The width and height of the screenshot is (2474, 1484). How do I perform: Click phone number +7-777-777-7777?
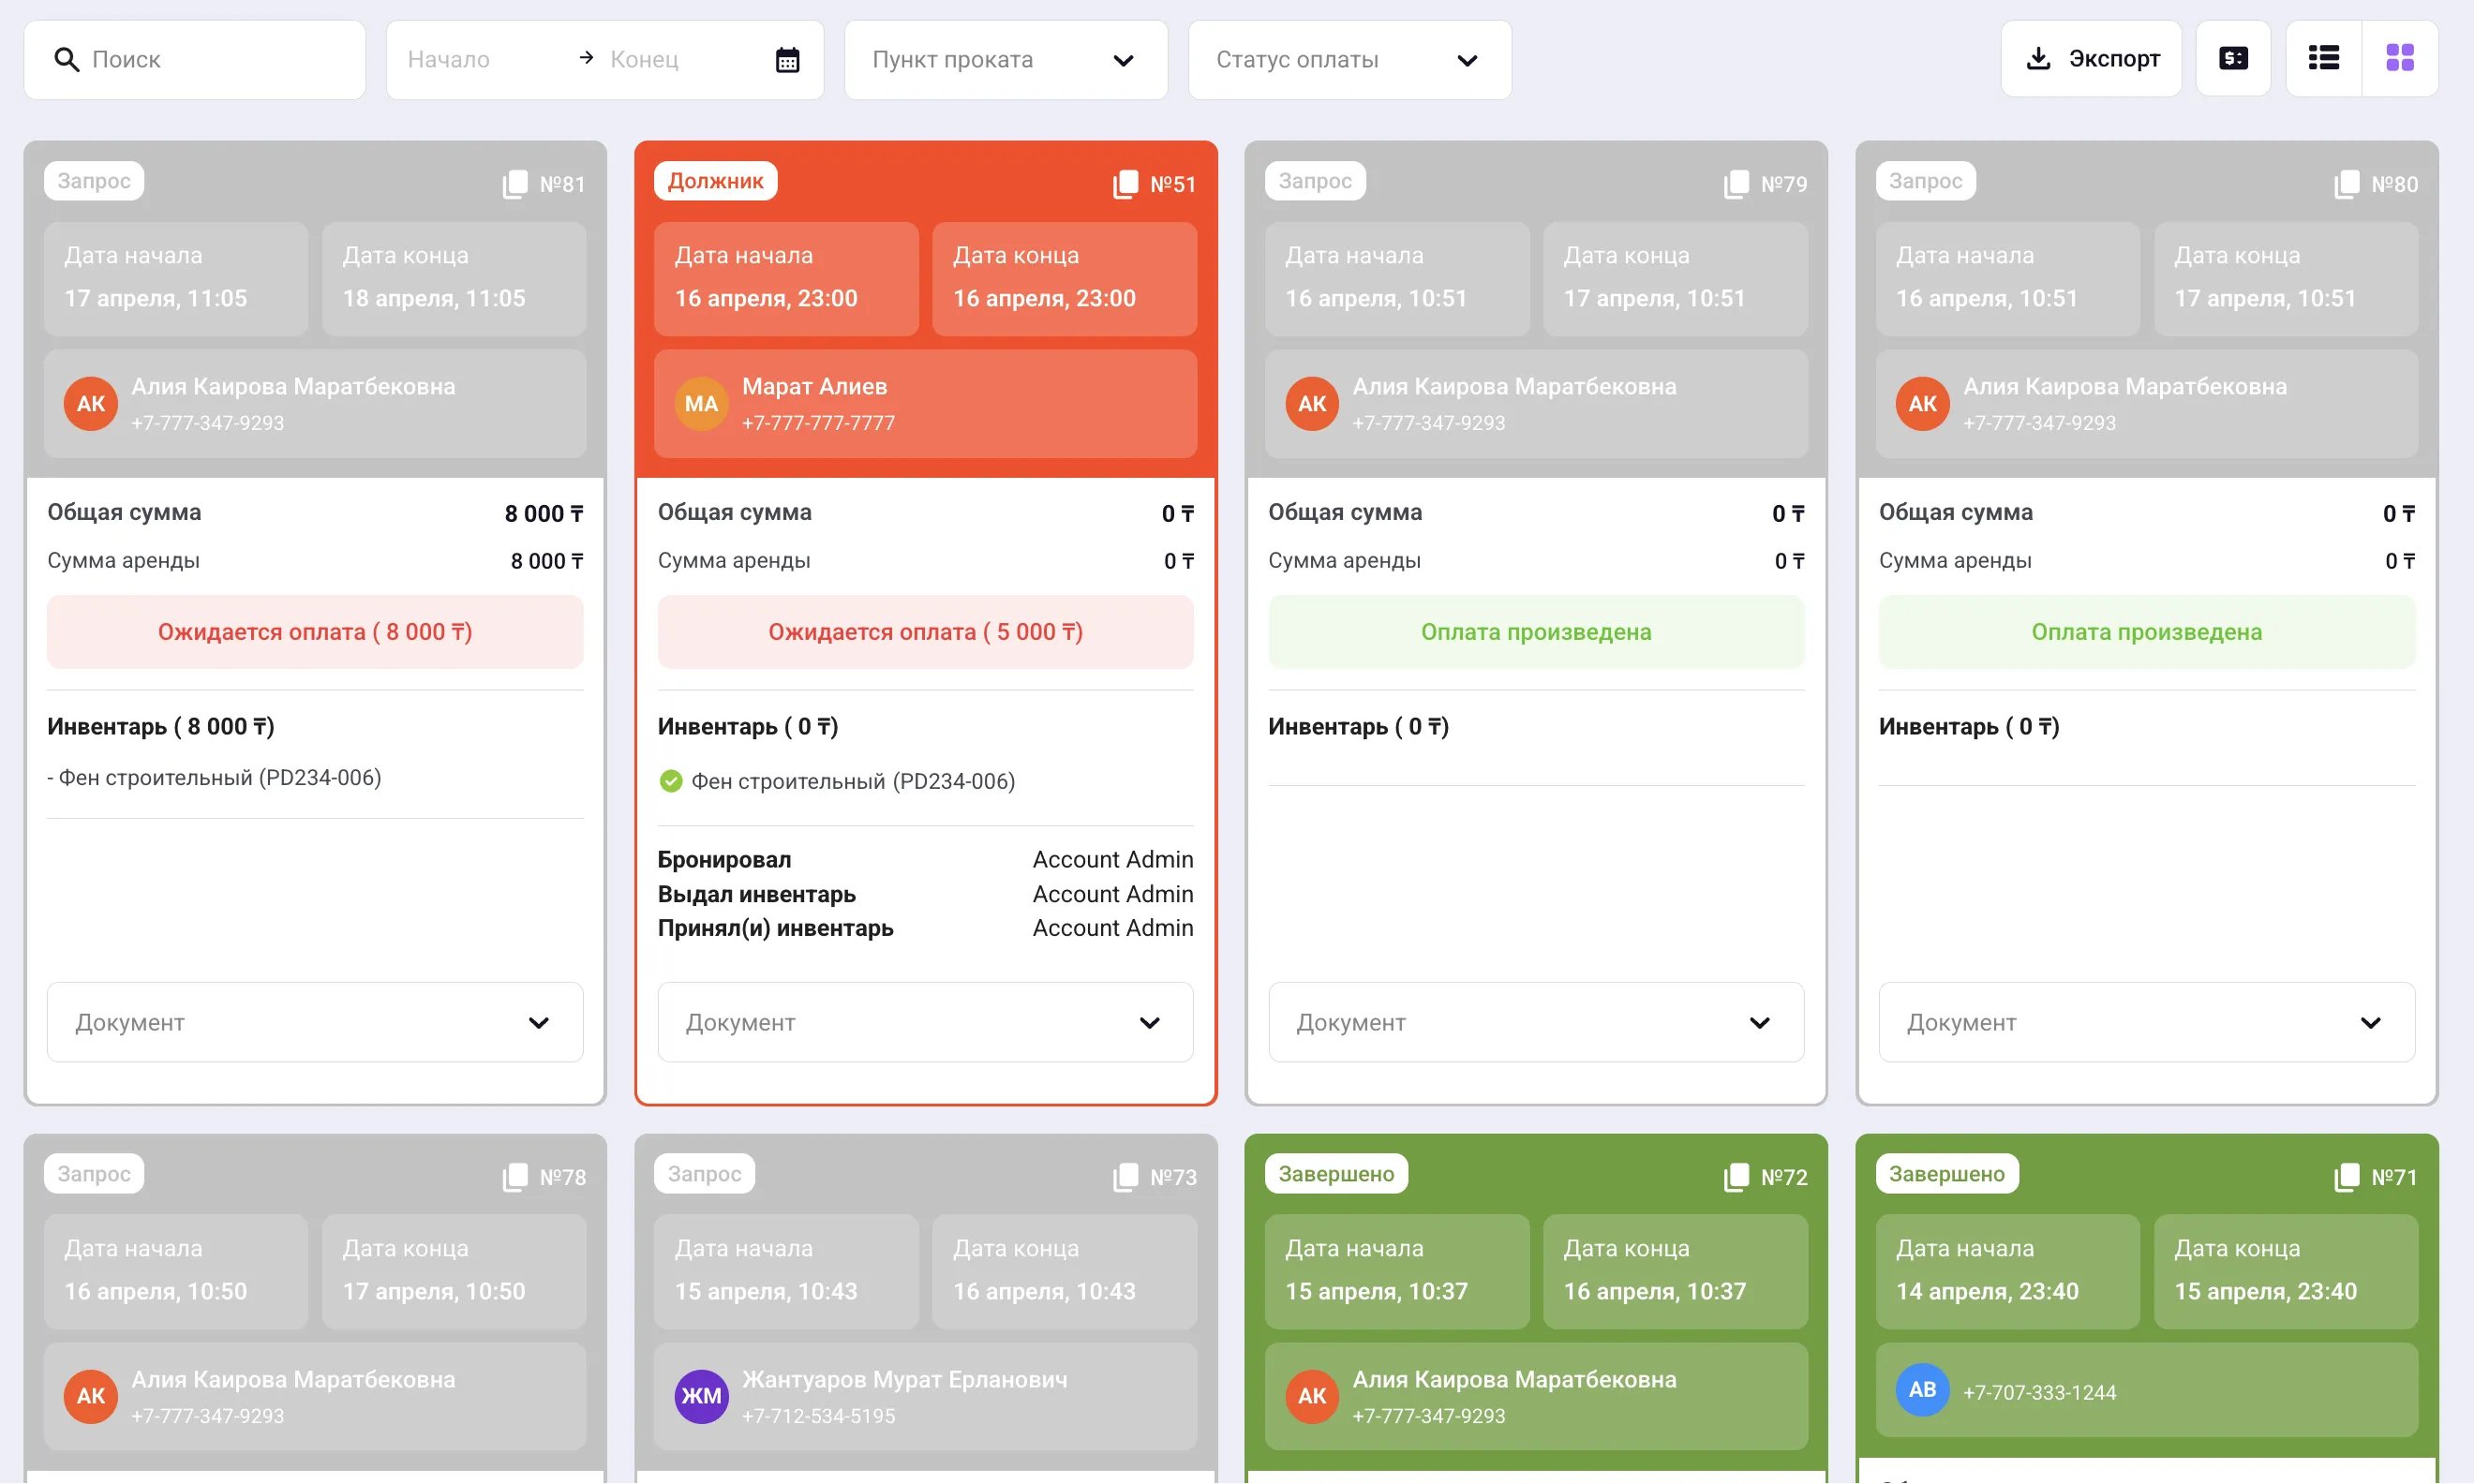[818, 423]
